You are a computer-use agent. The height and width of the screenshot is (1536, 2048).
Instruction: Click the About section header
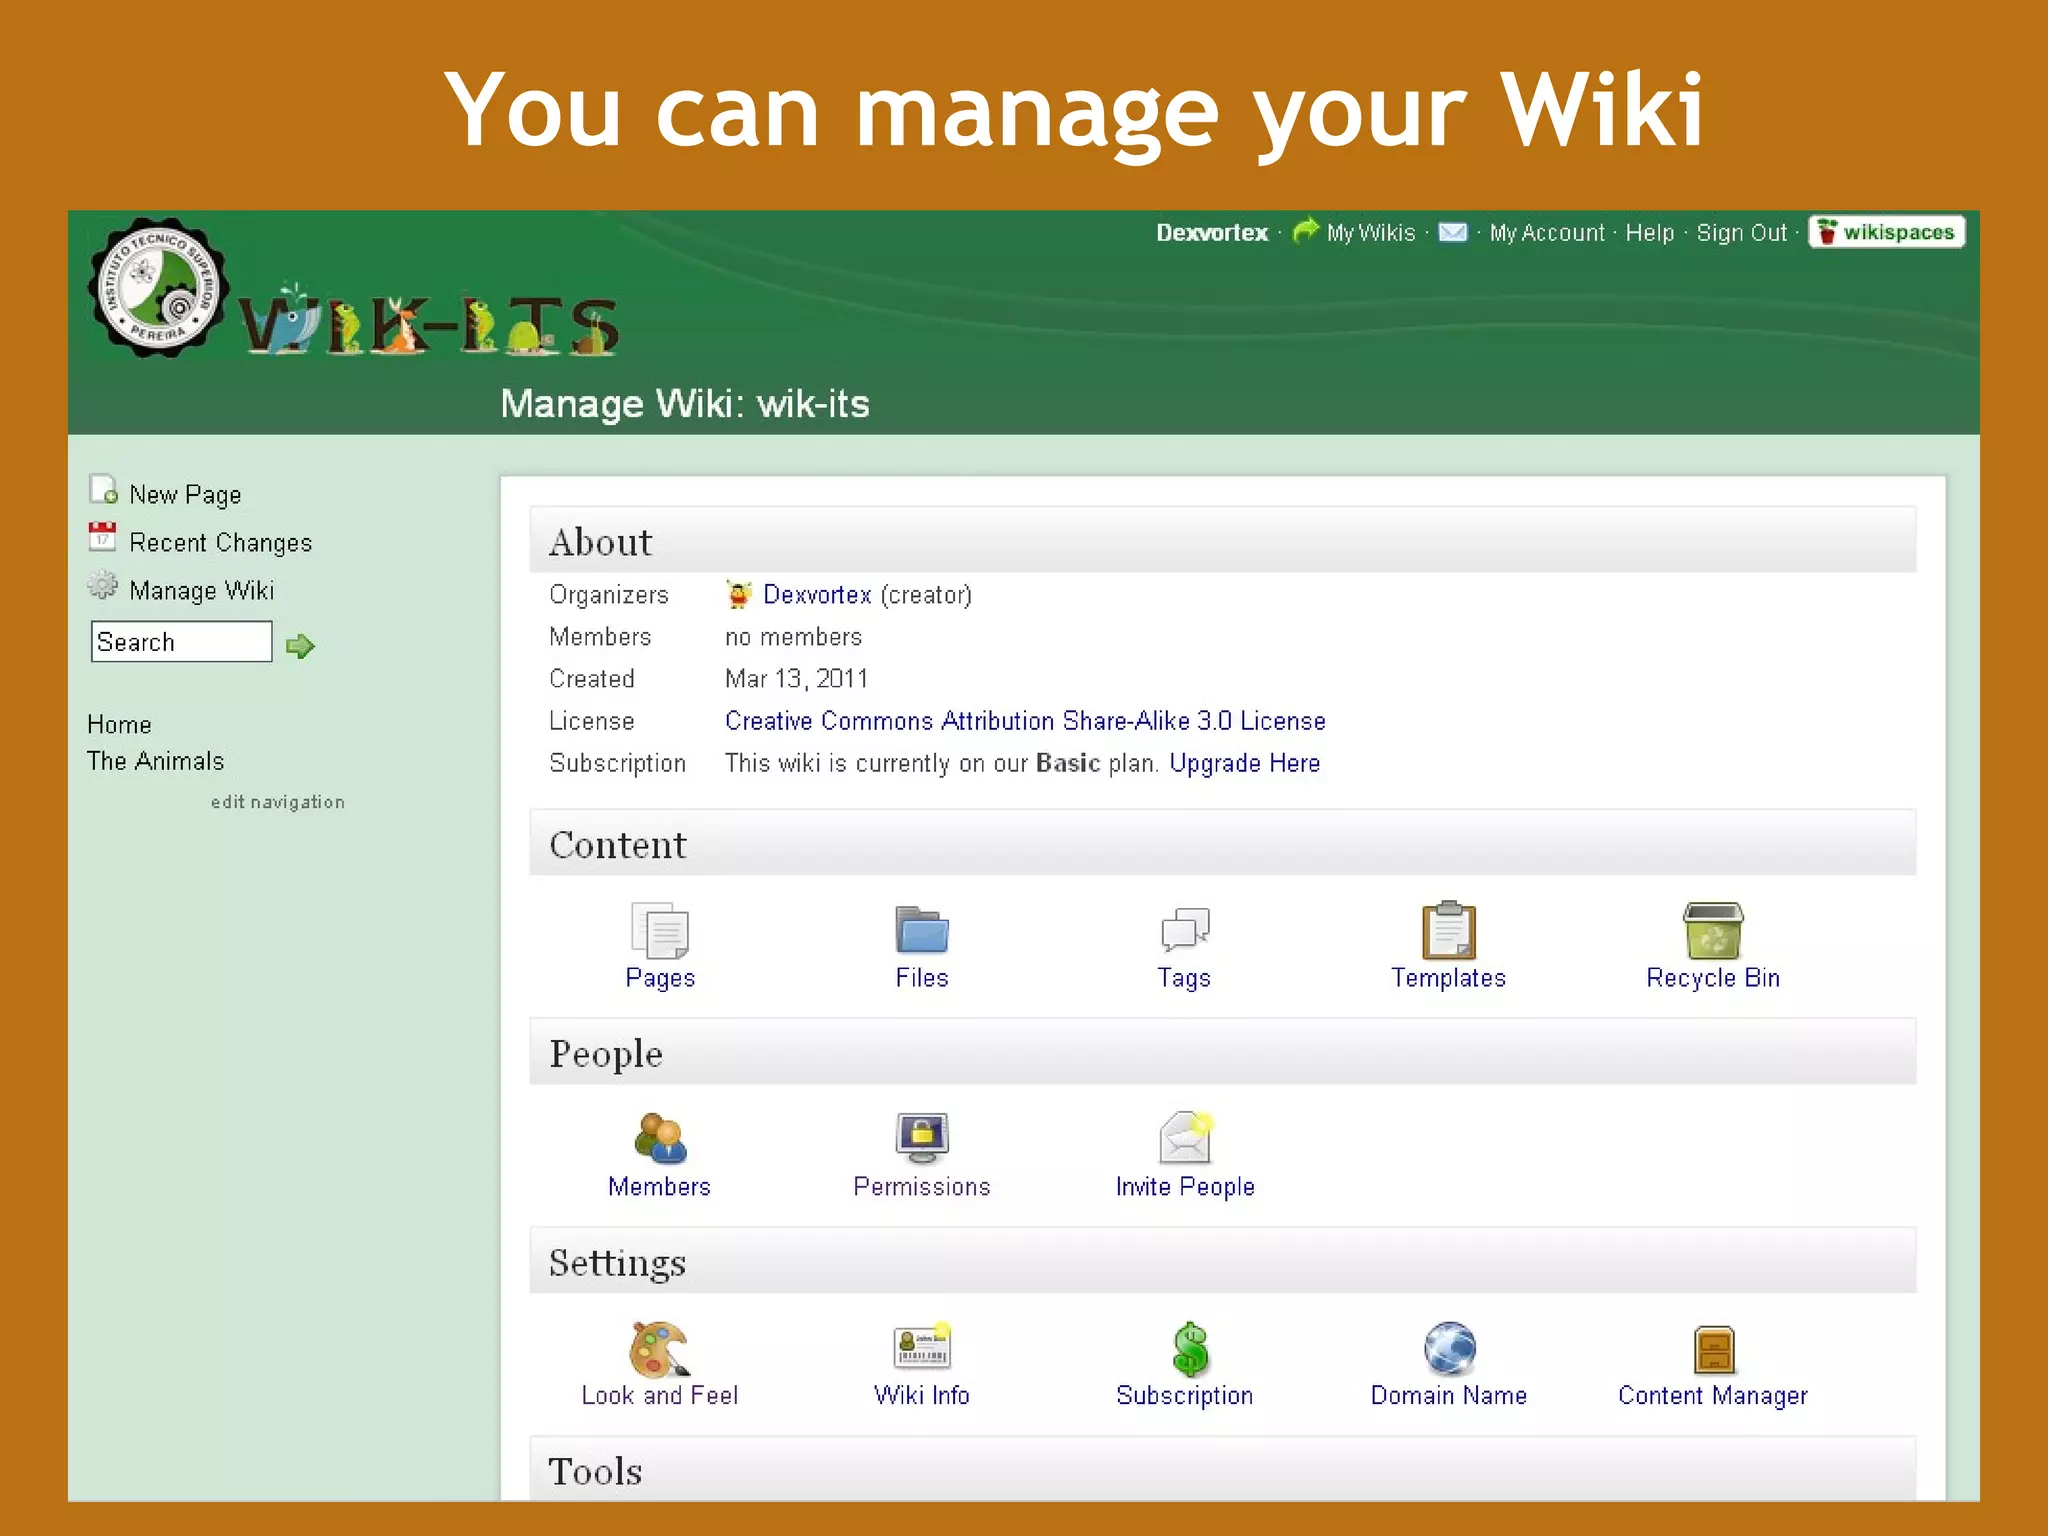click(1222, 540)
